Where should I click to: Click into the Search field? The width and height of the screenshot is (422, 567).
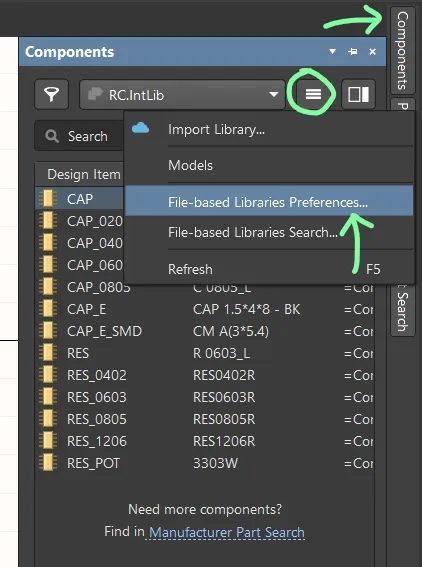click(79, 136)
